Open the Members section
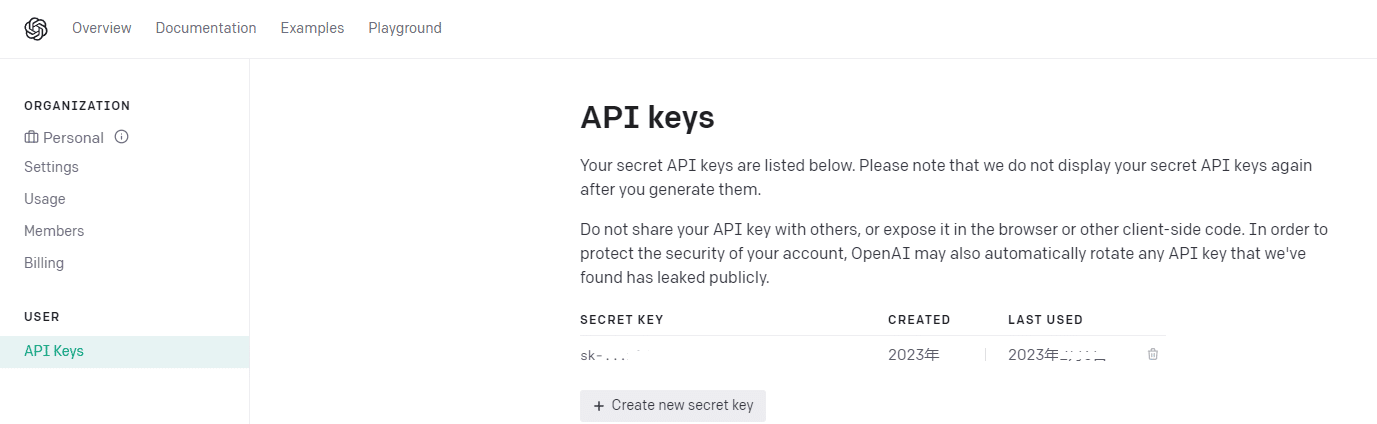Screen dimensions: 1377x424 54,231
